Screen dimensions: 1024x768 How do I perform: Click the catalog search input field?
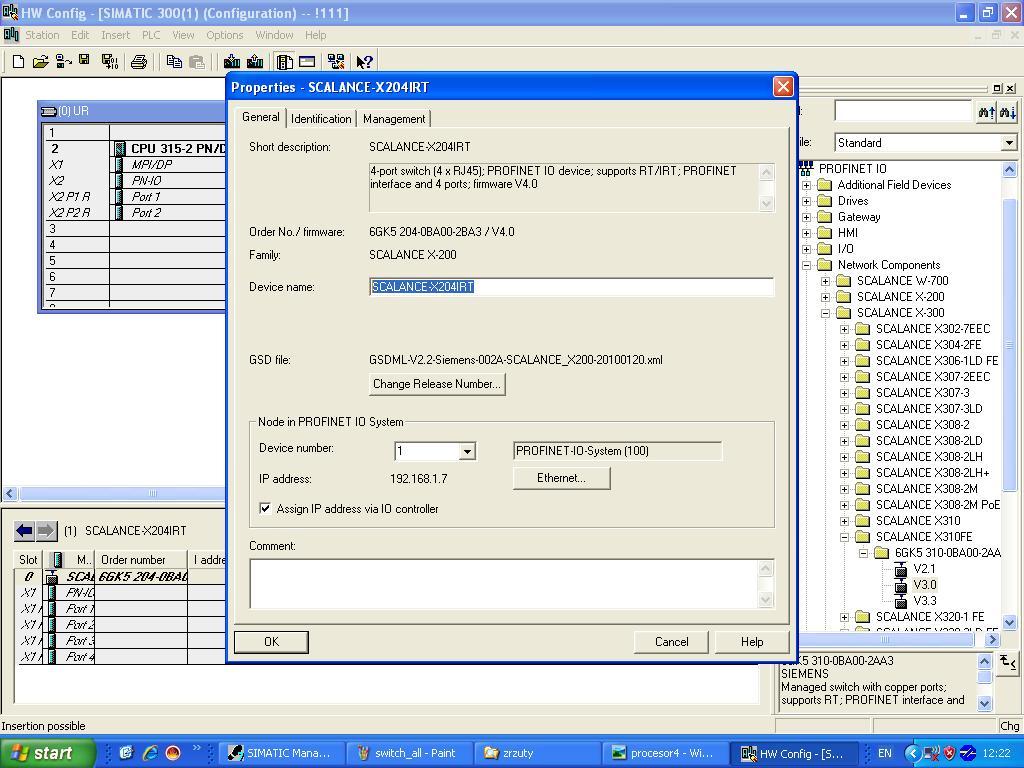[903, 112]
